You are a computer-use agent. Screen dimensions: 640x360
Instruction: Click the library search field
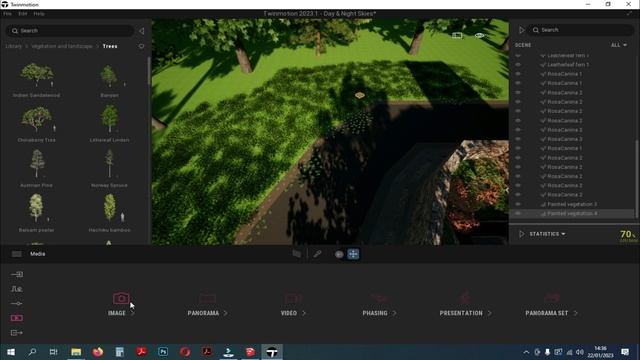pos(70,31)
